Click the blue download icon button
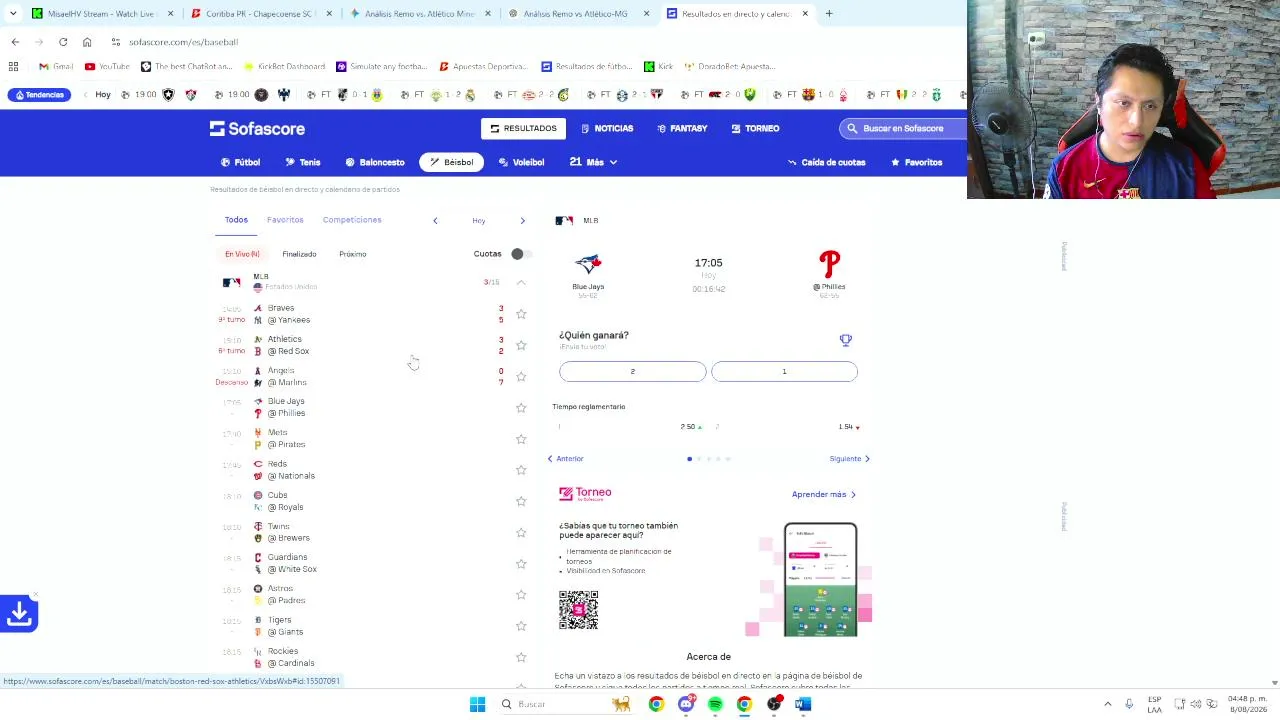 pyautogui.click(x=19, y=613)
